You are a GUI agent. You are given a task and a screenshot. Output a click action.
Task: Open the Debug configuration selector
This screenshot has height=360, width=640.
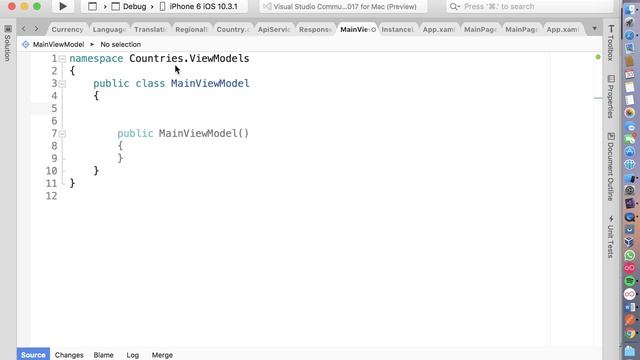click(x=129, y=7)
